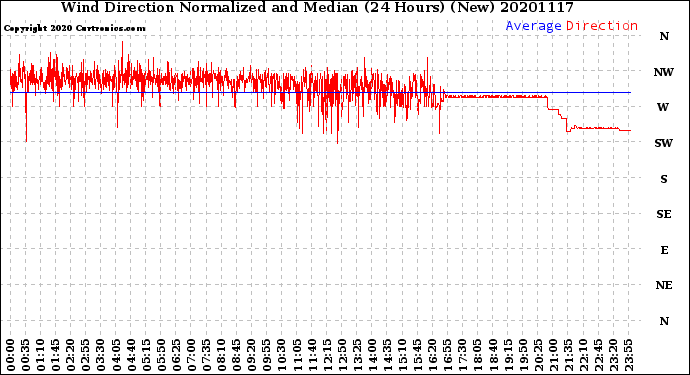Click the bottom 'N' axis label
The width and height of the screenshot is (690, 375).
coord(664,321)
